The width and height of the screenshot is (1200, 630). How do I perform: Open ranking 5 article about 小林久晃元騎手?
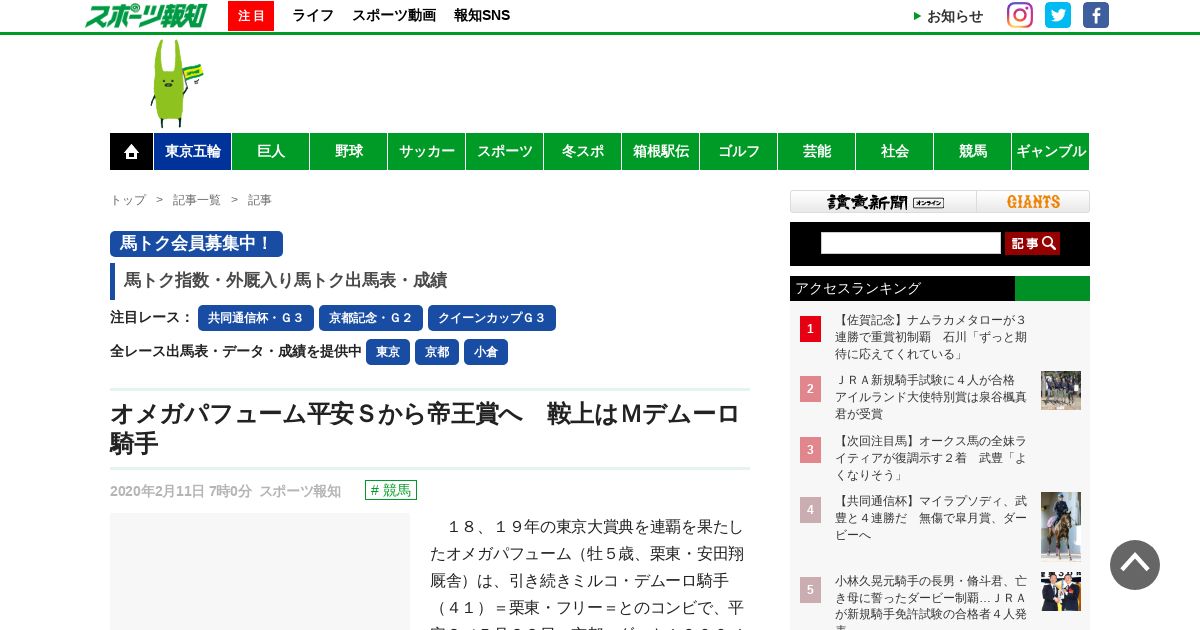click(931, 601)
